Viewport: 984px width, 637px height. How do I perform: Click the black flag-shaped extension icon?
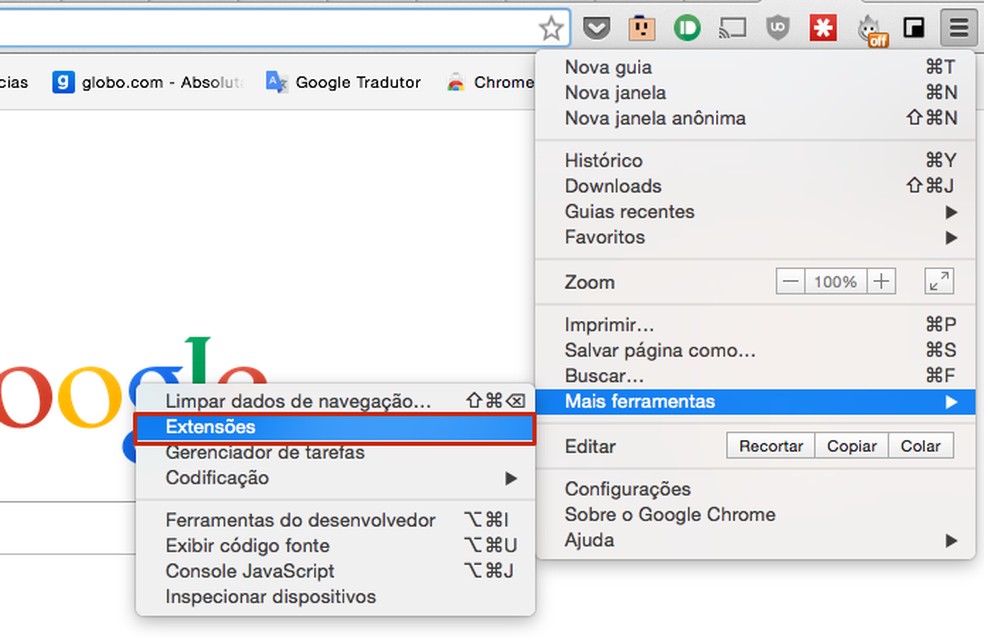pos(913,28)
